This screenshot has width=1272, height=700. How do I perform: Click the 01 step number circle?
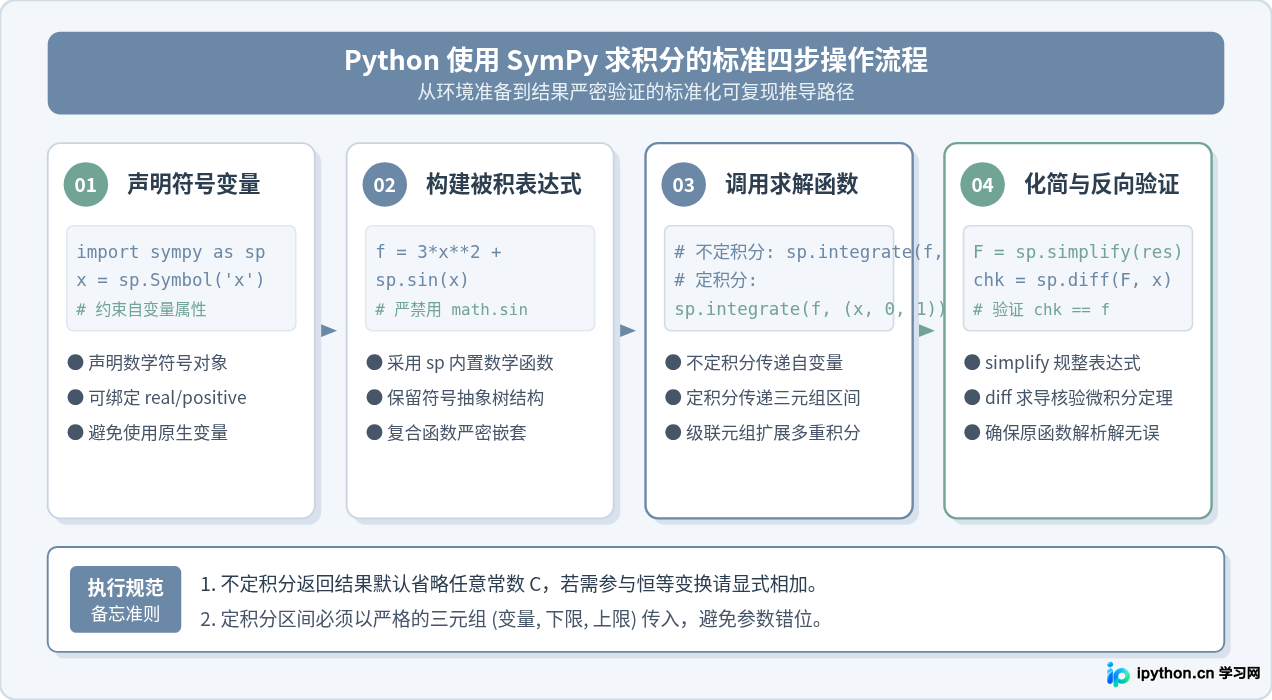85,185
